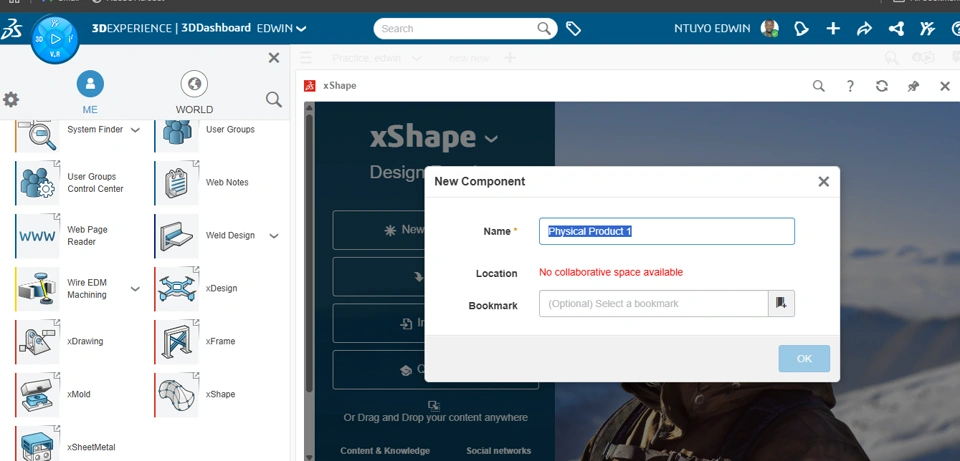Click the select bookmark icon button
The width and height of the screenshot is (960, 461).
coord(781,304)
